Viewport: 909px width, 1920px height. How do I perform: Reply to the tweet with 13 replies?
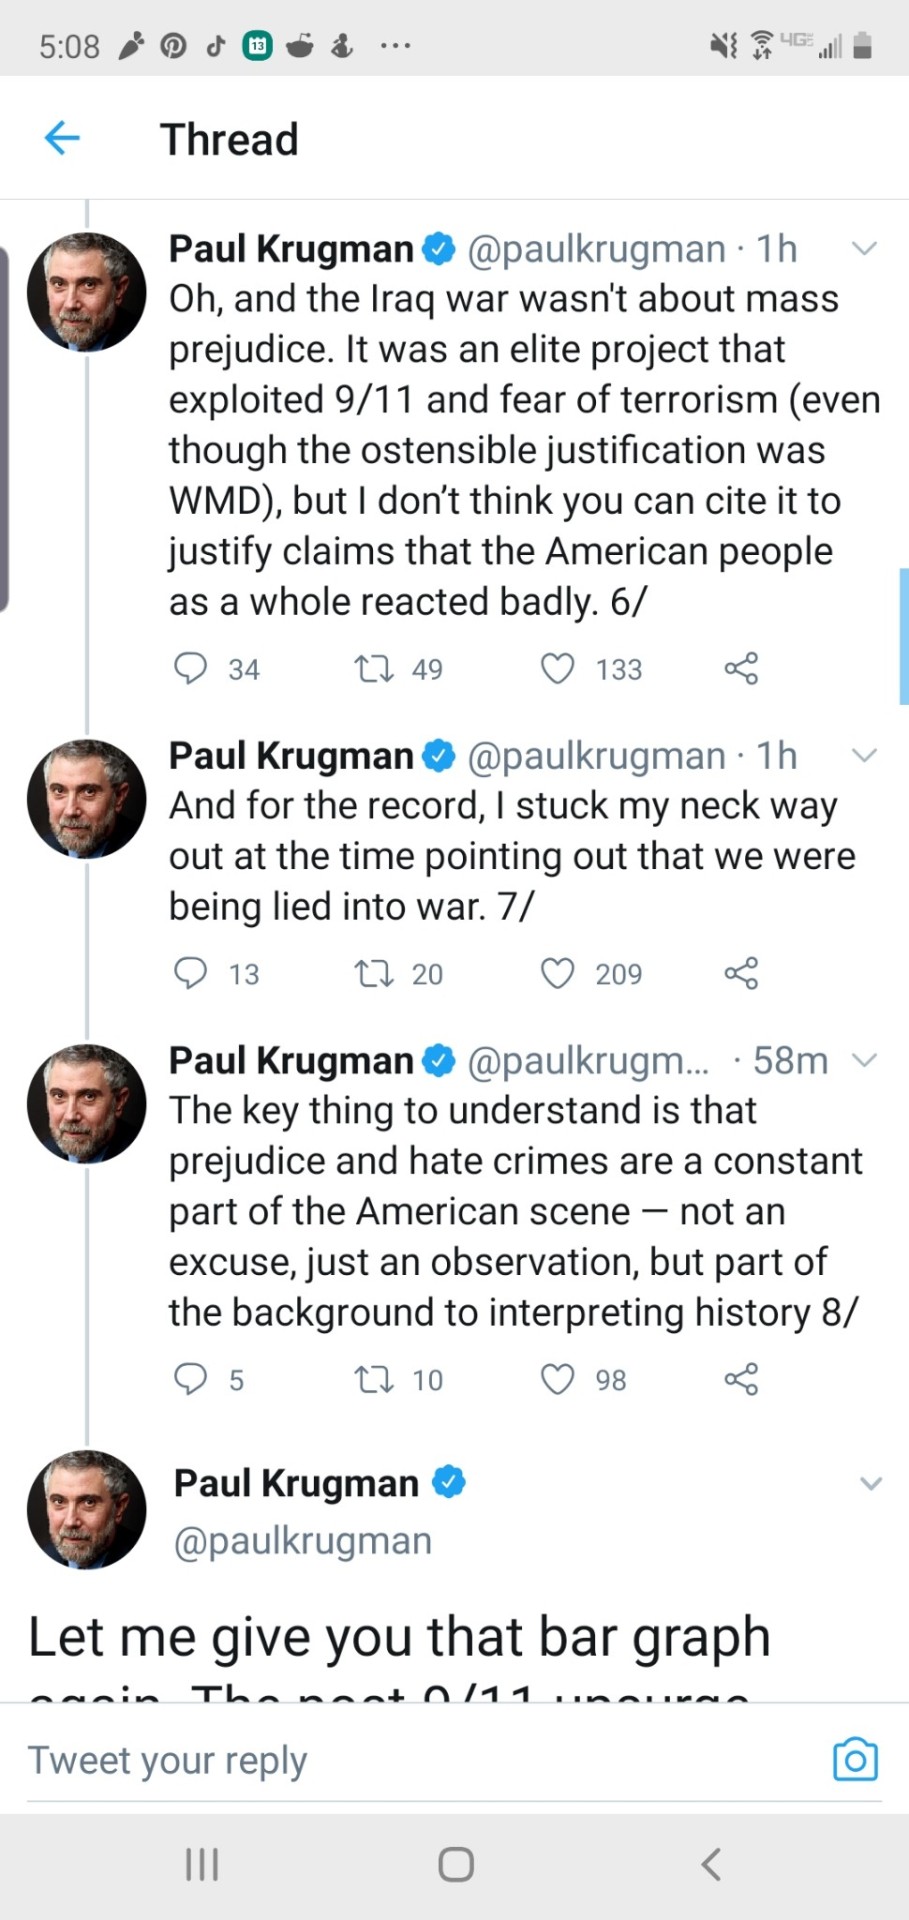point(190,973)
